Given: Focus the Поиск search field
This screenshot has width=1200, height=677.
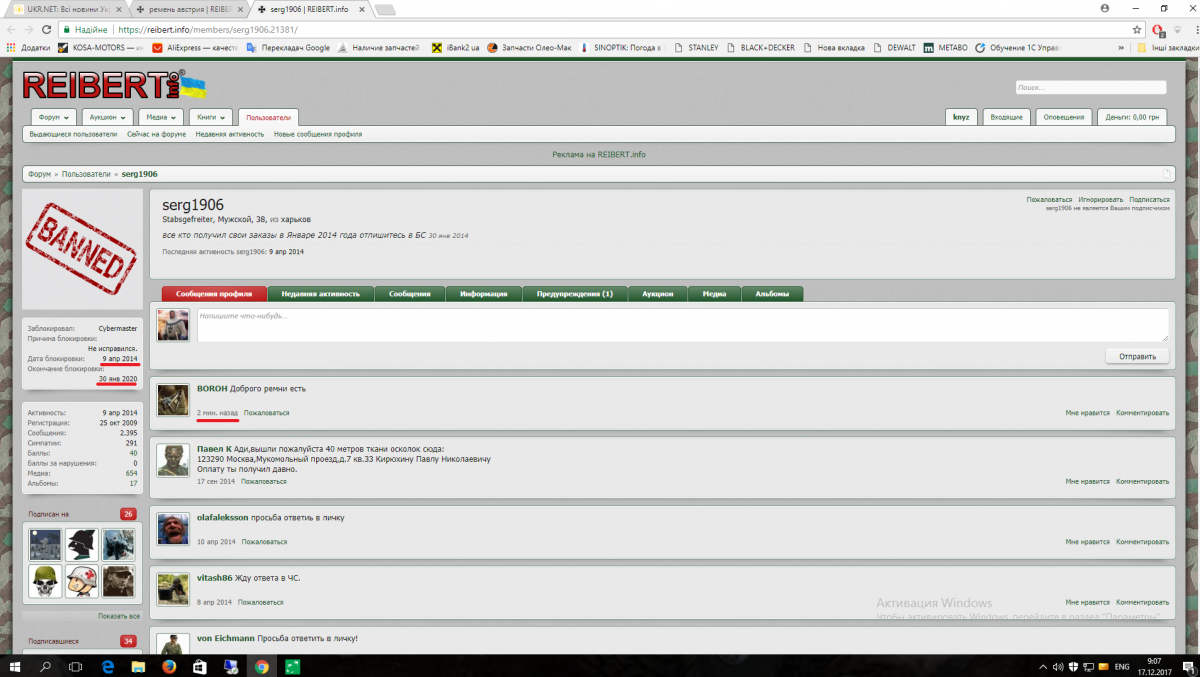Looking at the screenshot, I should [x=1091, y=88].
